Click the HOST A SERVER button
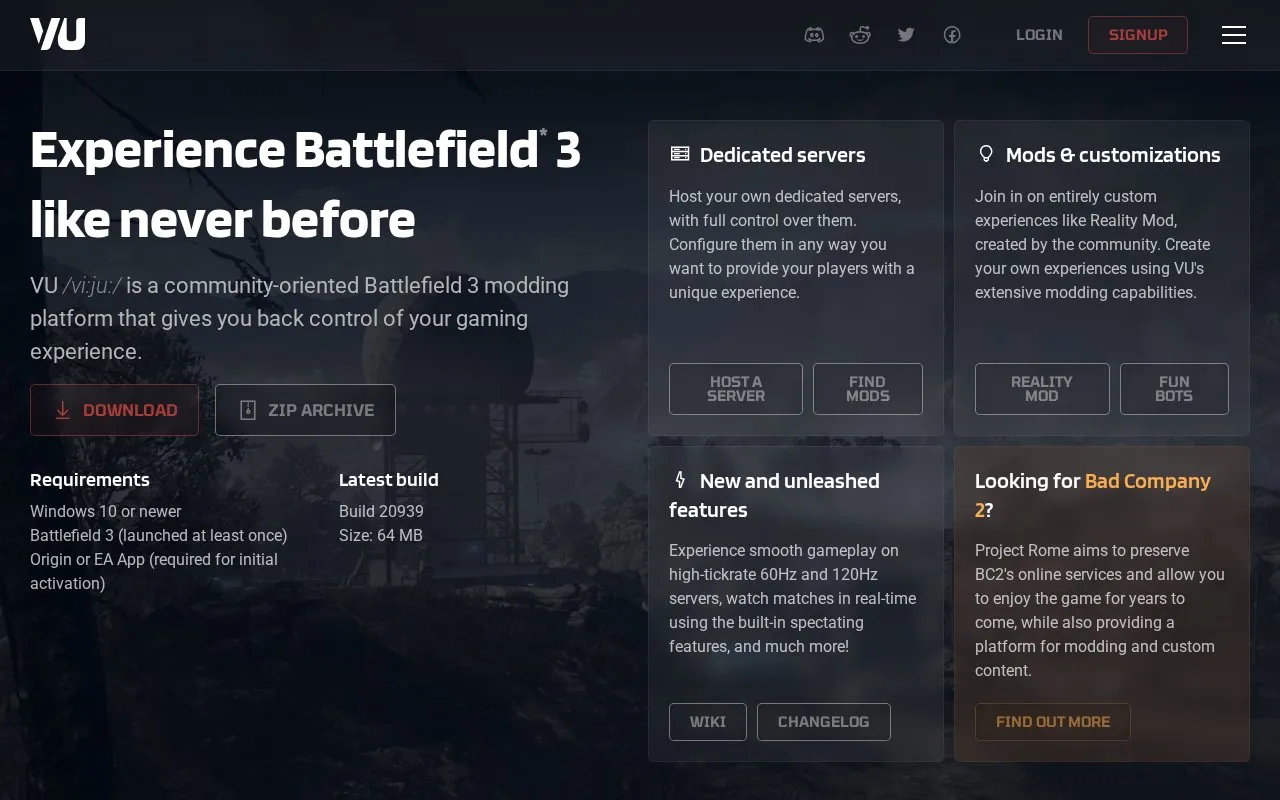This screenshot has width=1280, height=800. tap(736, 389)
